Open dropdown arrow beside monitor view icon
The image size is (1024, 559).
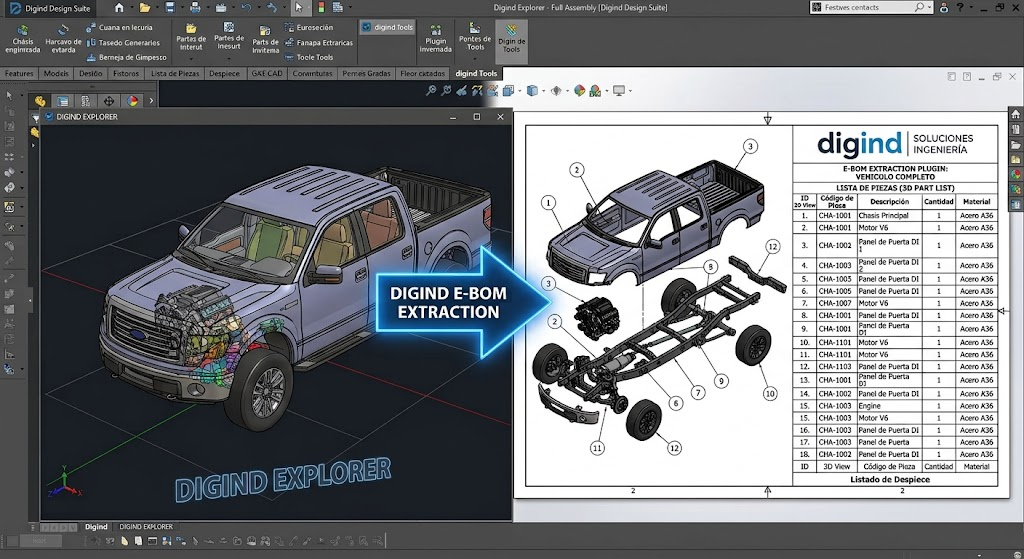(x=630, y=91)
